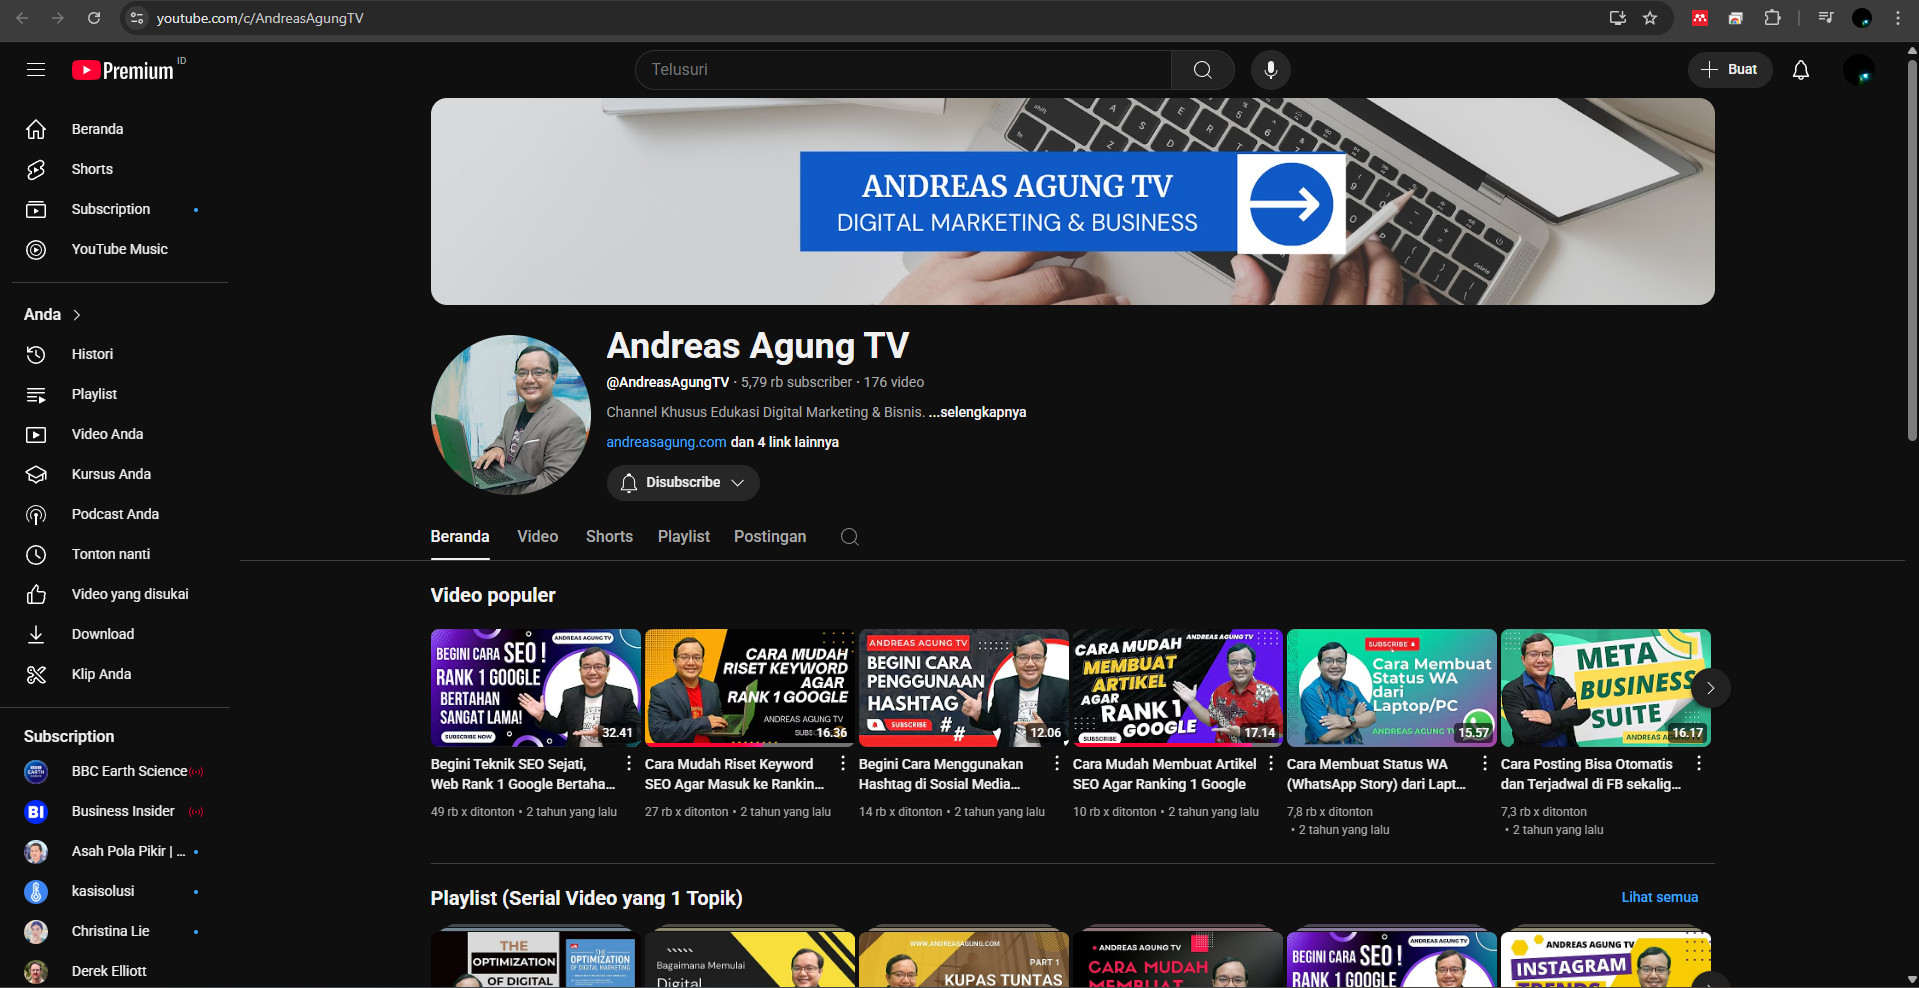Expand channel description selengkapnya
Viewport: 1919px width, 988px height.
point(977,412)
